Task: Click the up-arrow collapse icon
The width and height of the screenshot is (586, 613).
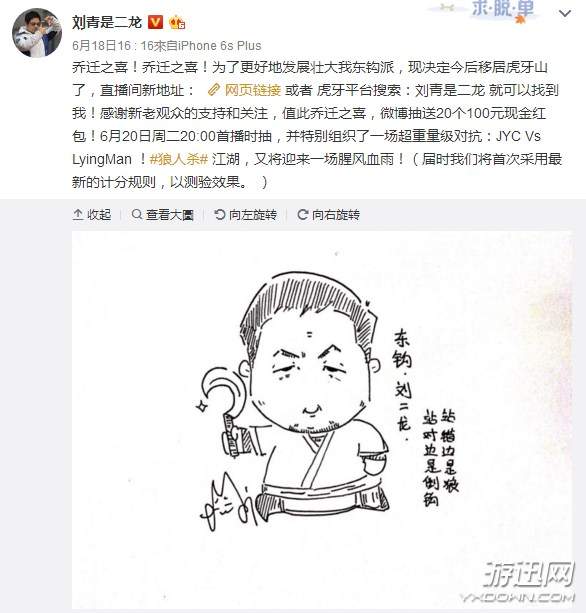Action: tap(78, 214)
